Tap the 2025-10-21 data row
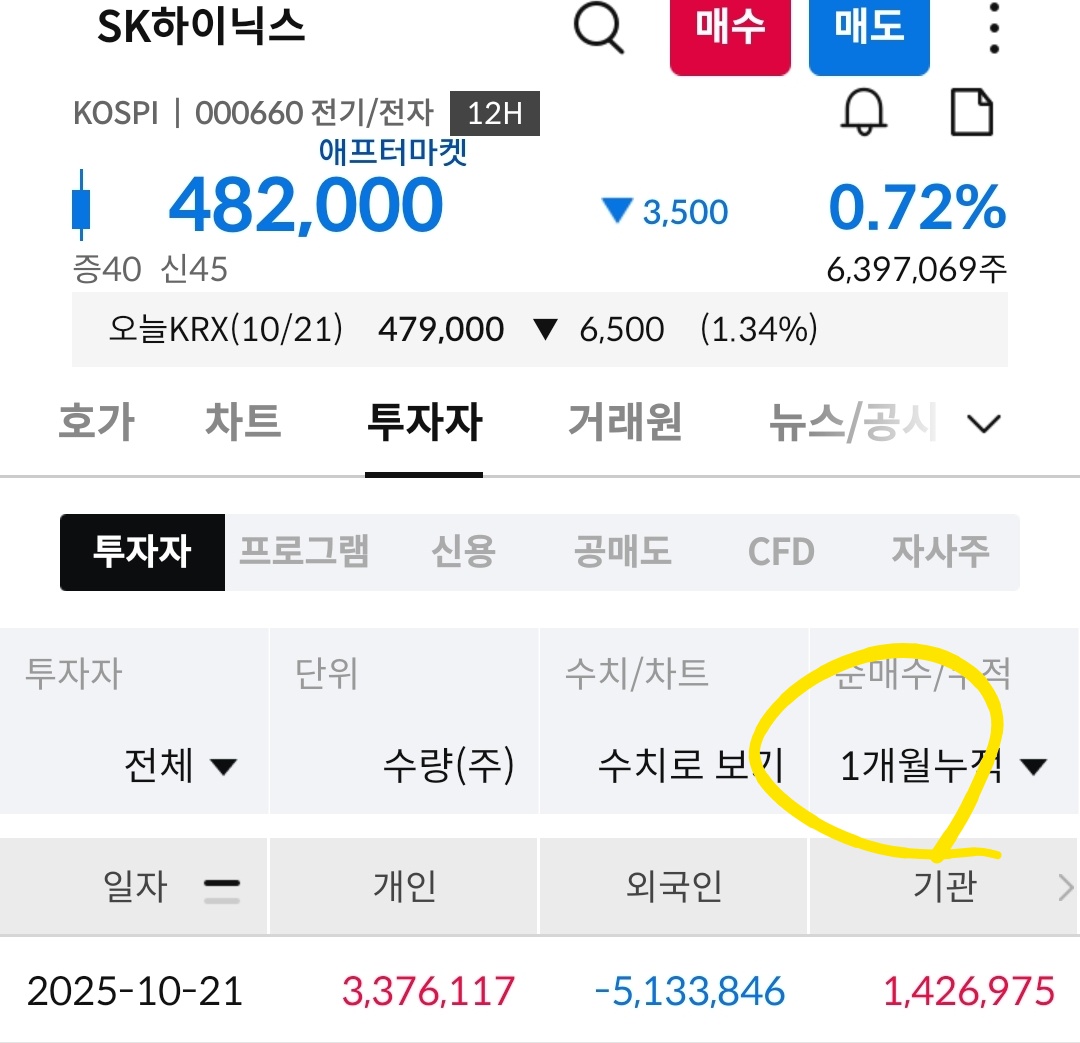The width and height of the screenshot is (1080, 1043). coord(540,991)
